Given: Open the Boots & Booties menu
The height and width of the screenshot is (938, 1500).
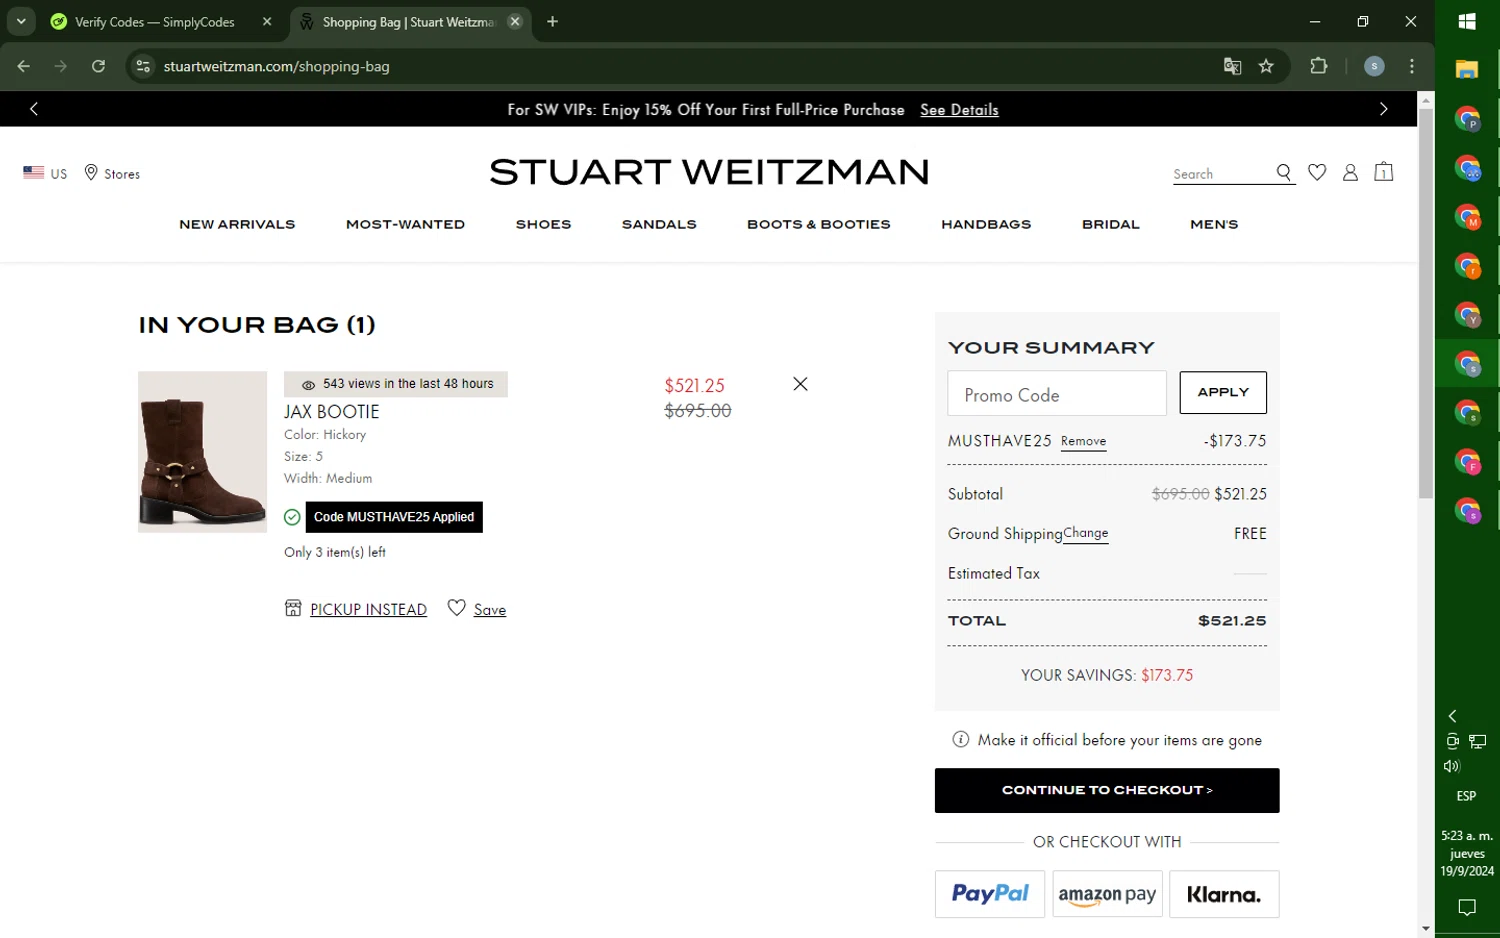Looking at the screenshot, I should (818, 224).
